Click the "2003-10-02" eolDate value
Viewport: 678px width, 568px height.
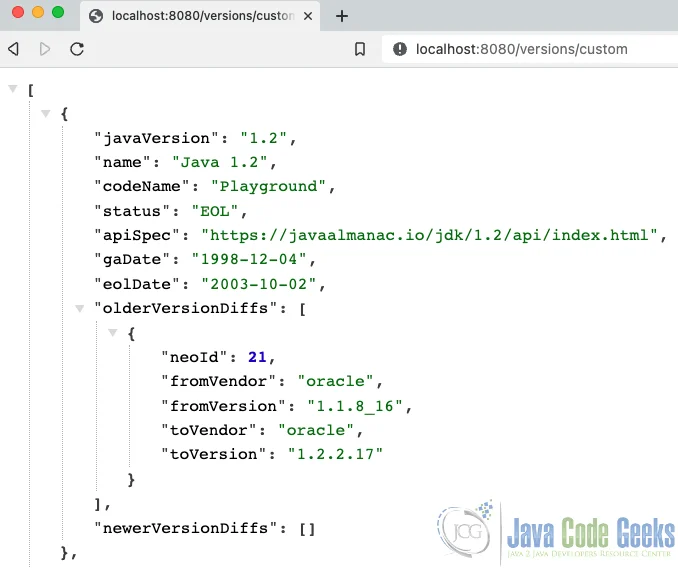259,284
